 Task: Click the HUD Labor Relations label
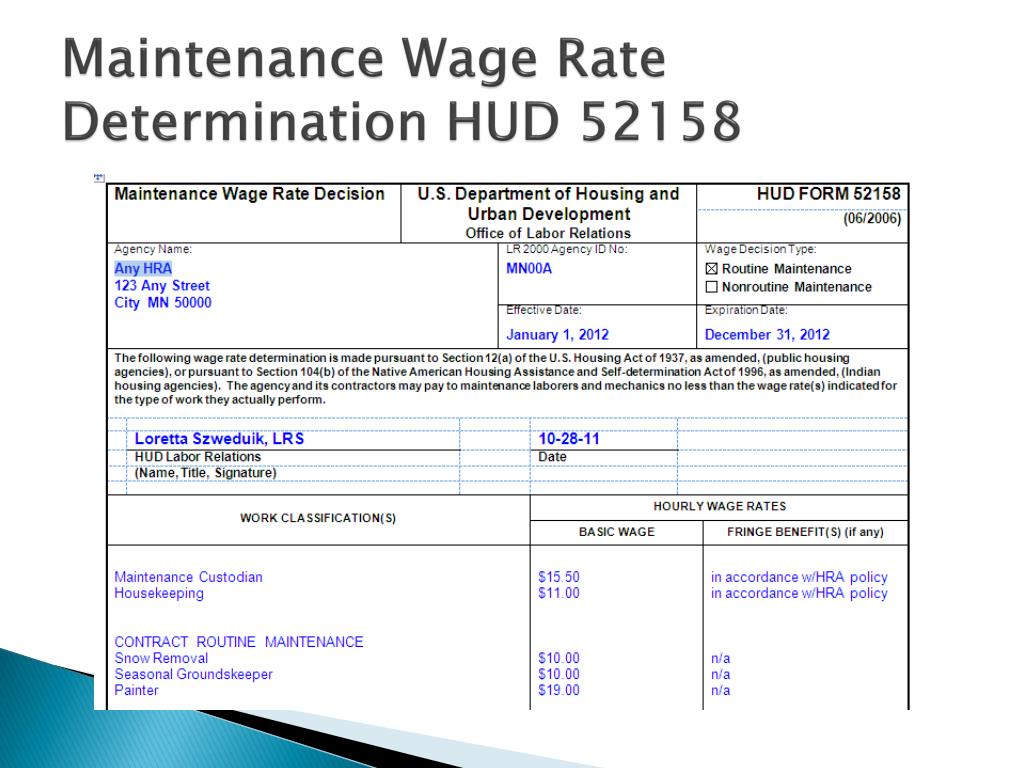coord(197,456)
